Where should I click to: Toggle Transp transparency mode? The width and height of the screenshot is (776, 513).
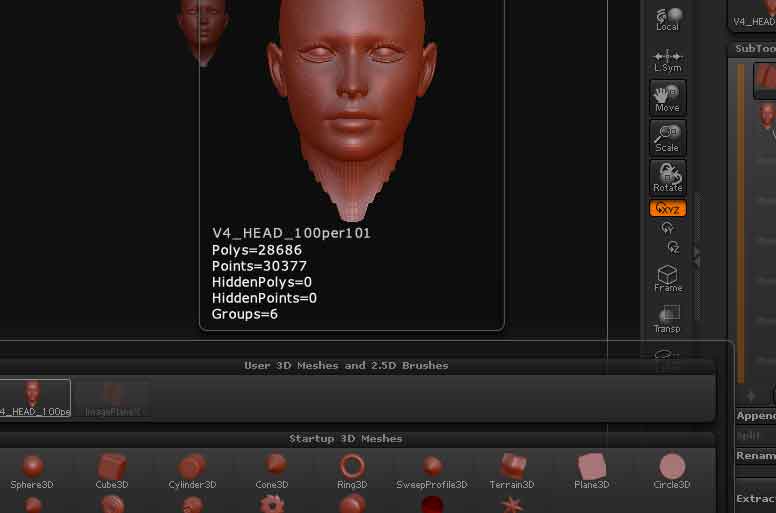click(x=667, y=319)
